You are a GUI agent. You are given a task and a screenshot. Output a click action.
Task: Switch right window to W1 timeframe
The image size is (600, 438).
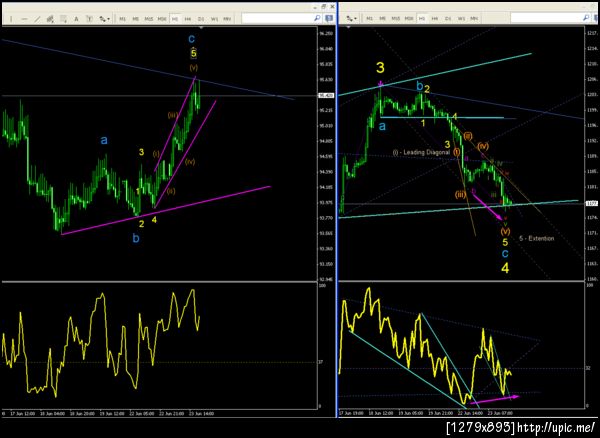tap(461, 18)
